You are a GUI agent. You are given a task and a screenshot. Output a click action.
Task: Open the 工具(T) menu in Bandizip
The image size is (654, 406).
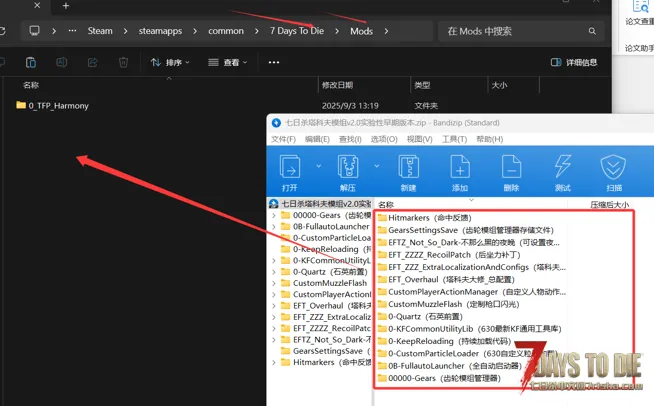coord(454,139)
